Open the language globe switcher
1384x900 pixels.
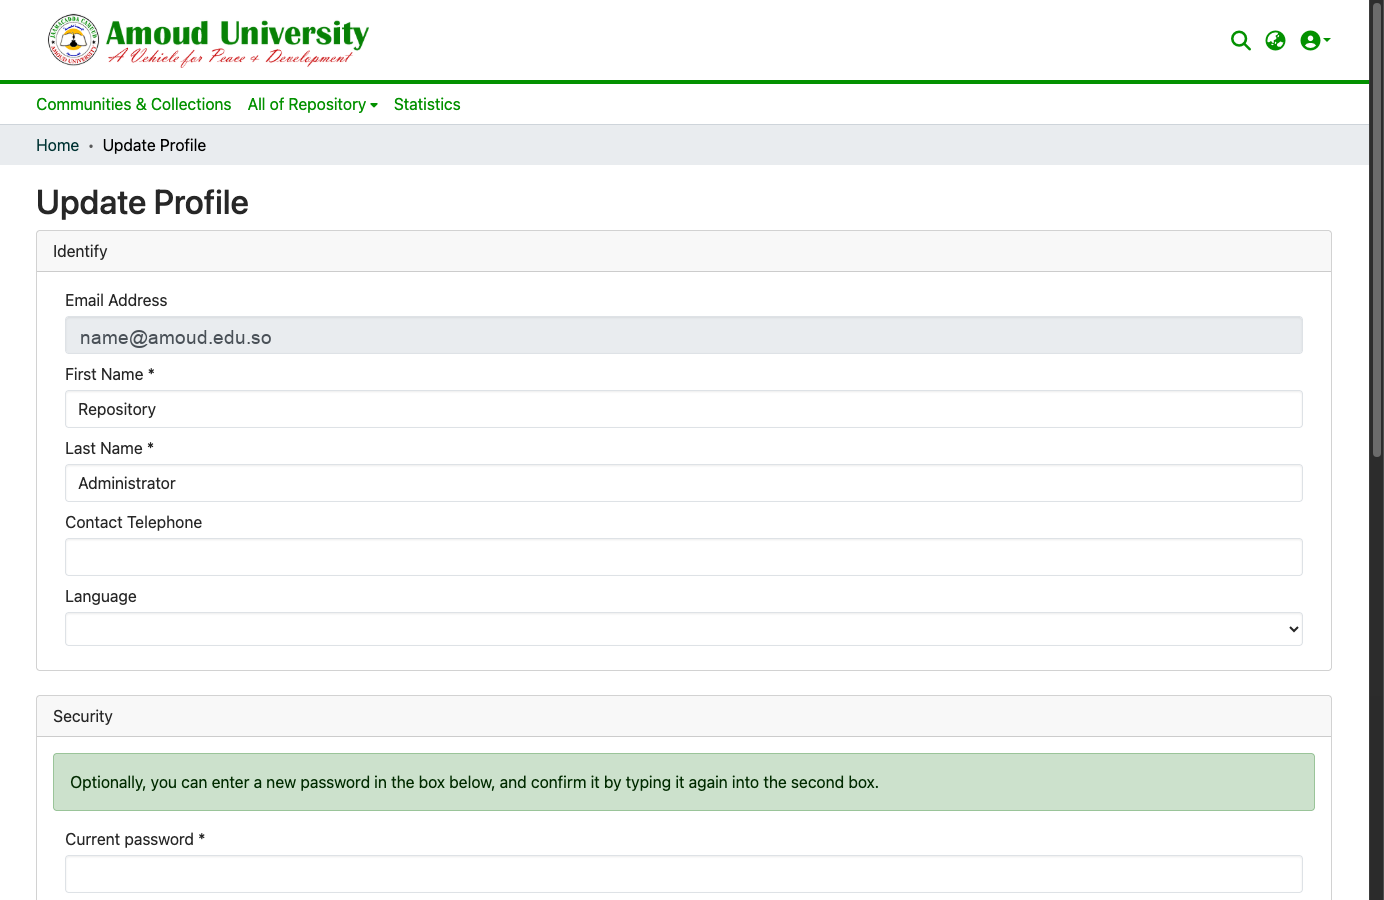pyautogui.click(x=1275, y=40)
